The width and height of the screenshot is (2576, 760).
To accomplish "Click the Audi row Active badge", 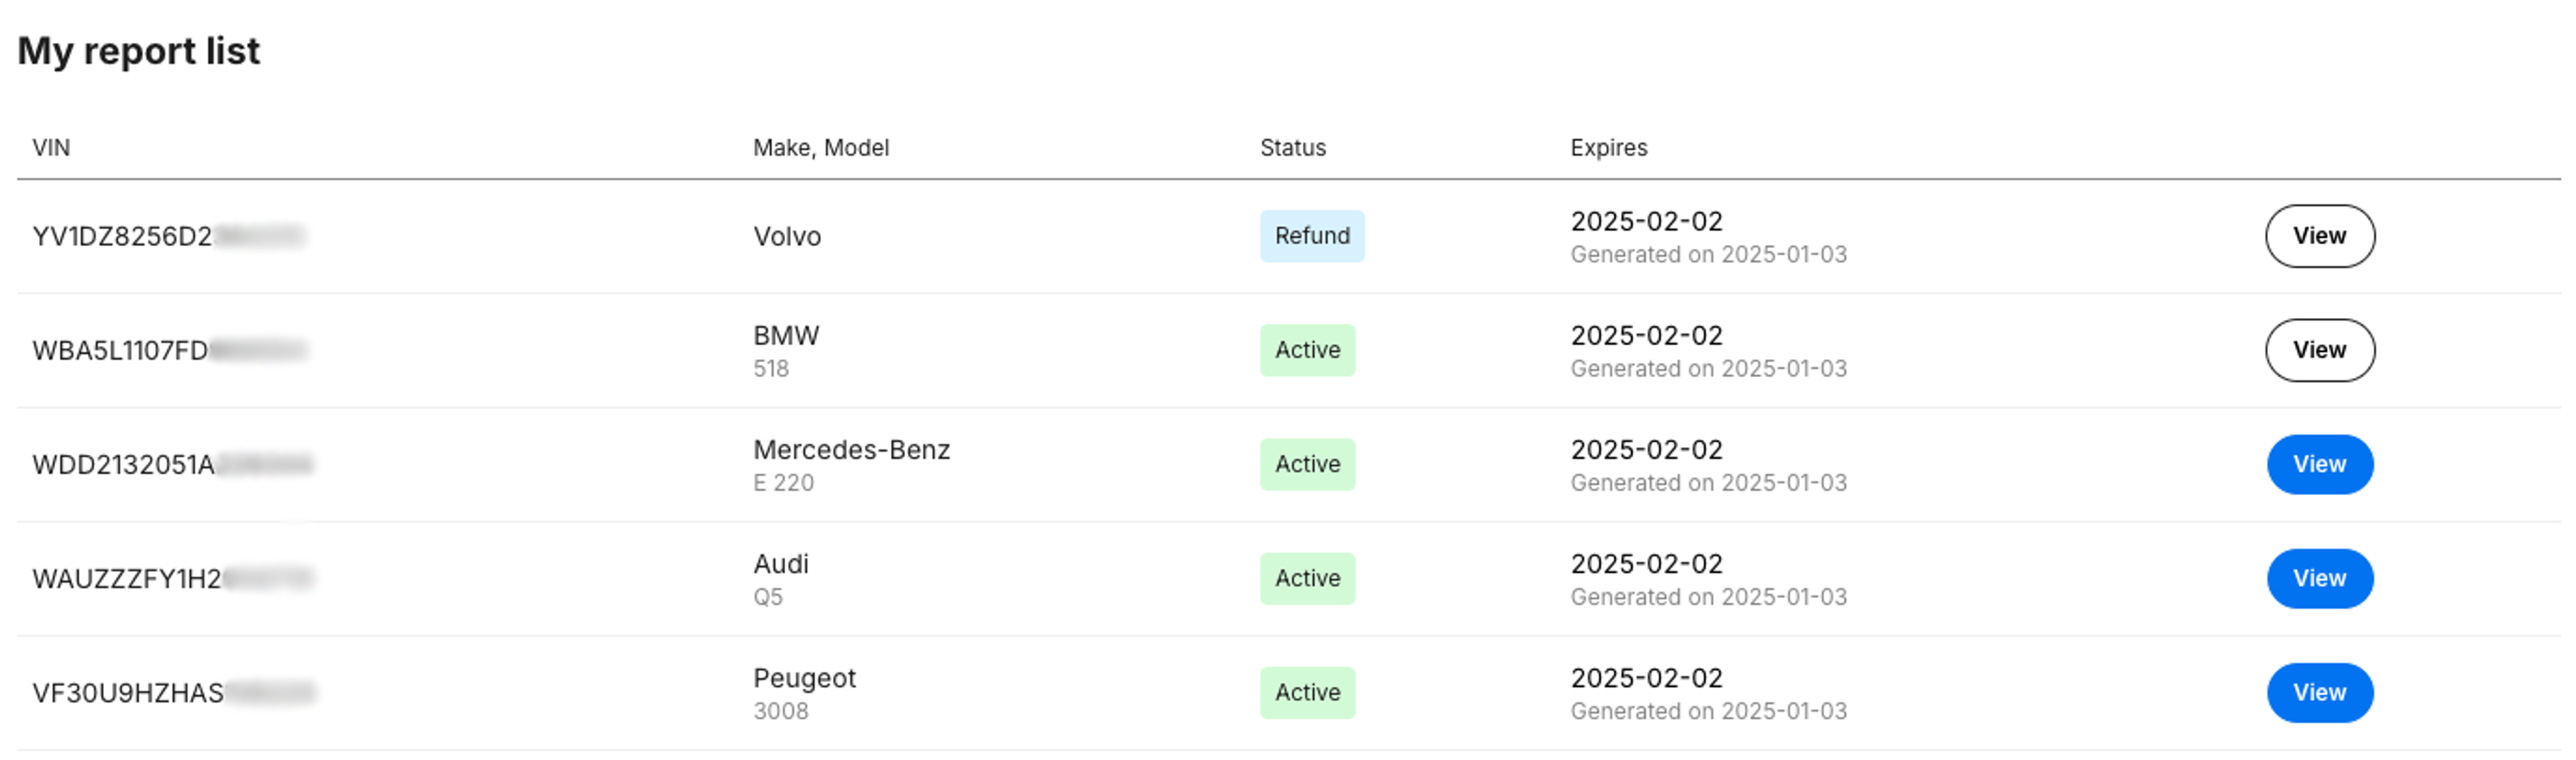I will point(1306,578).
